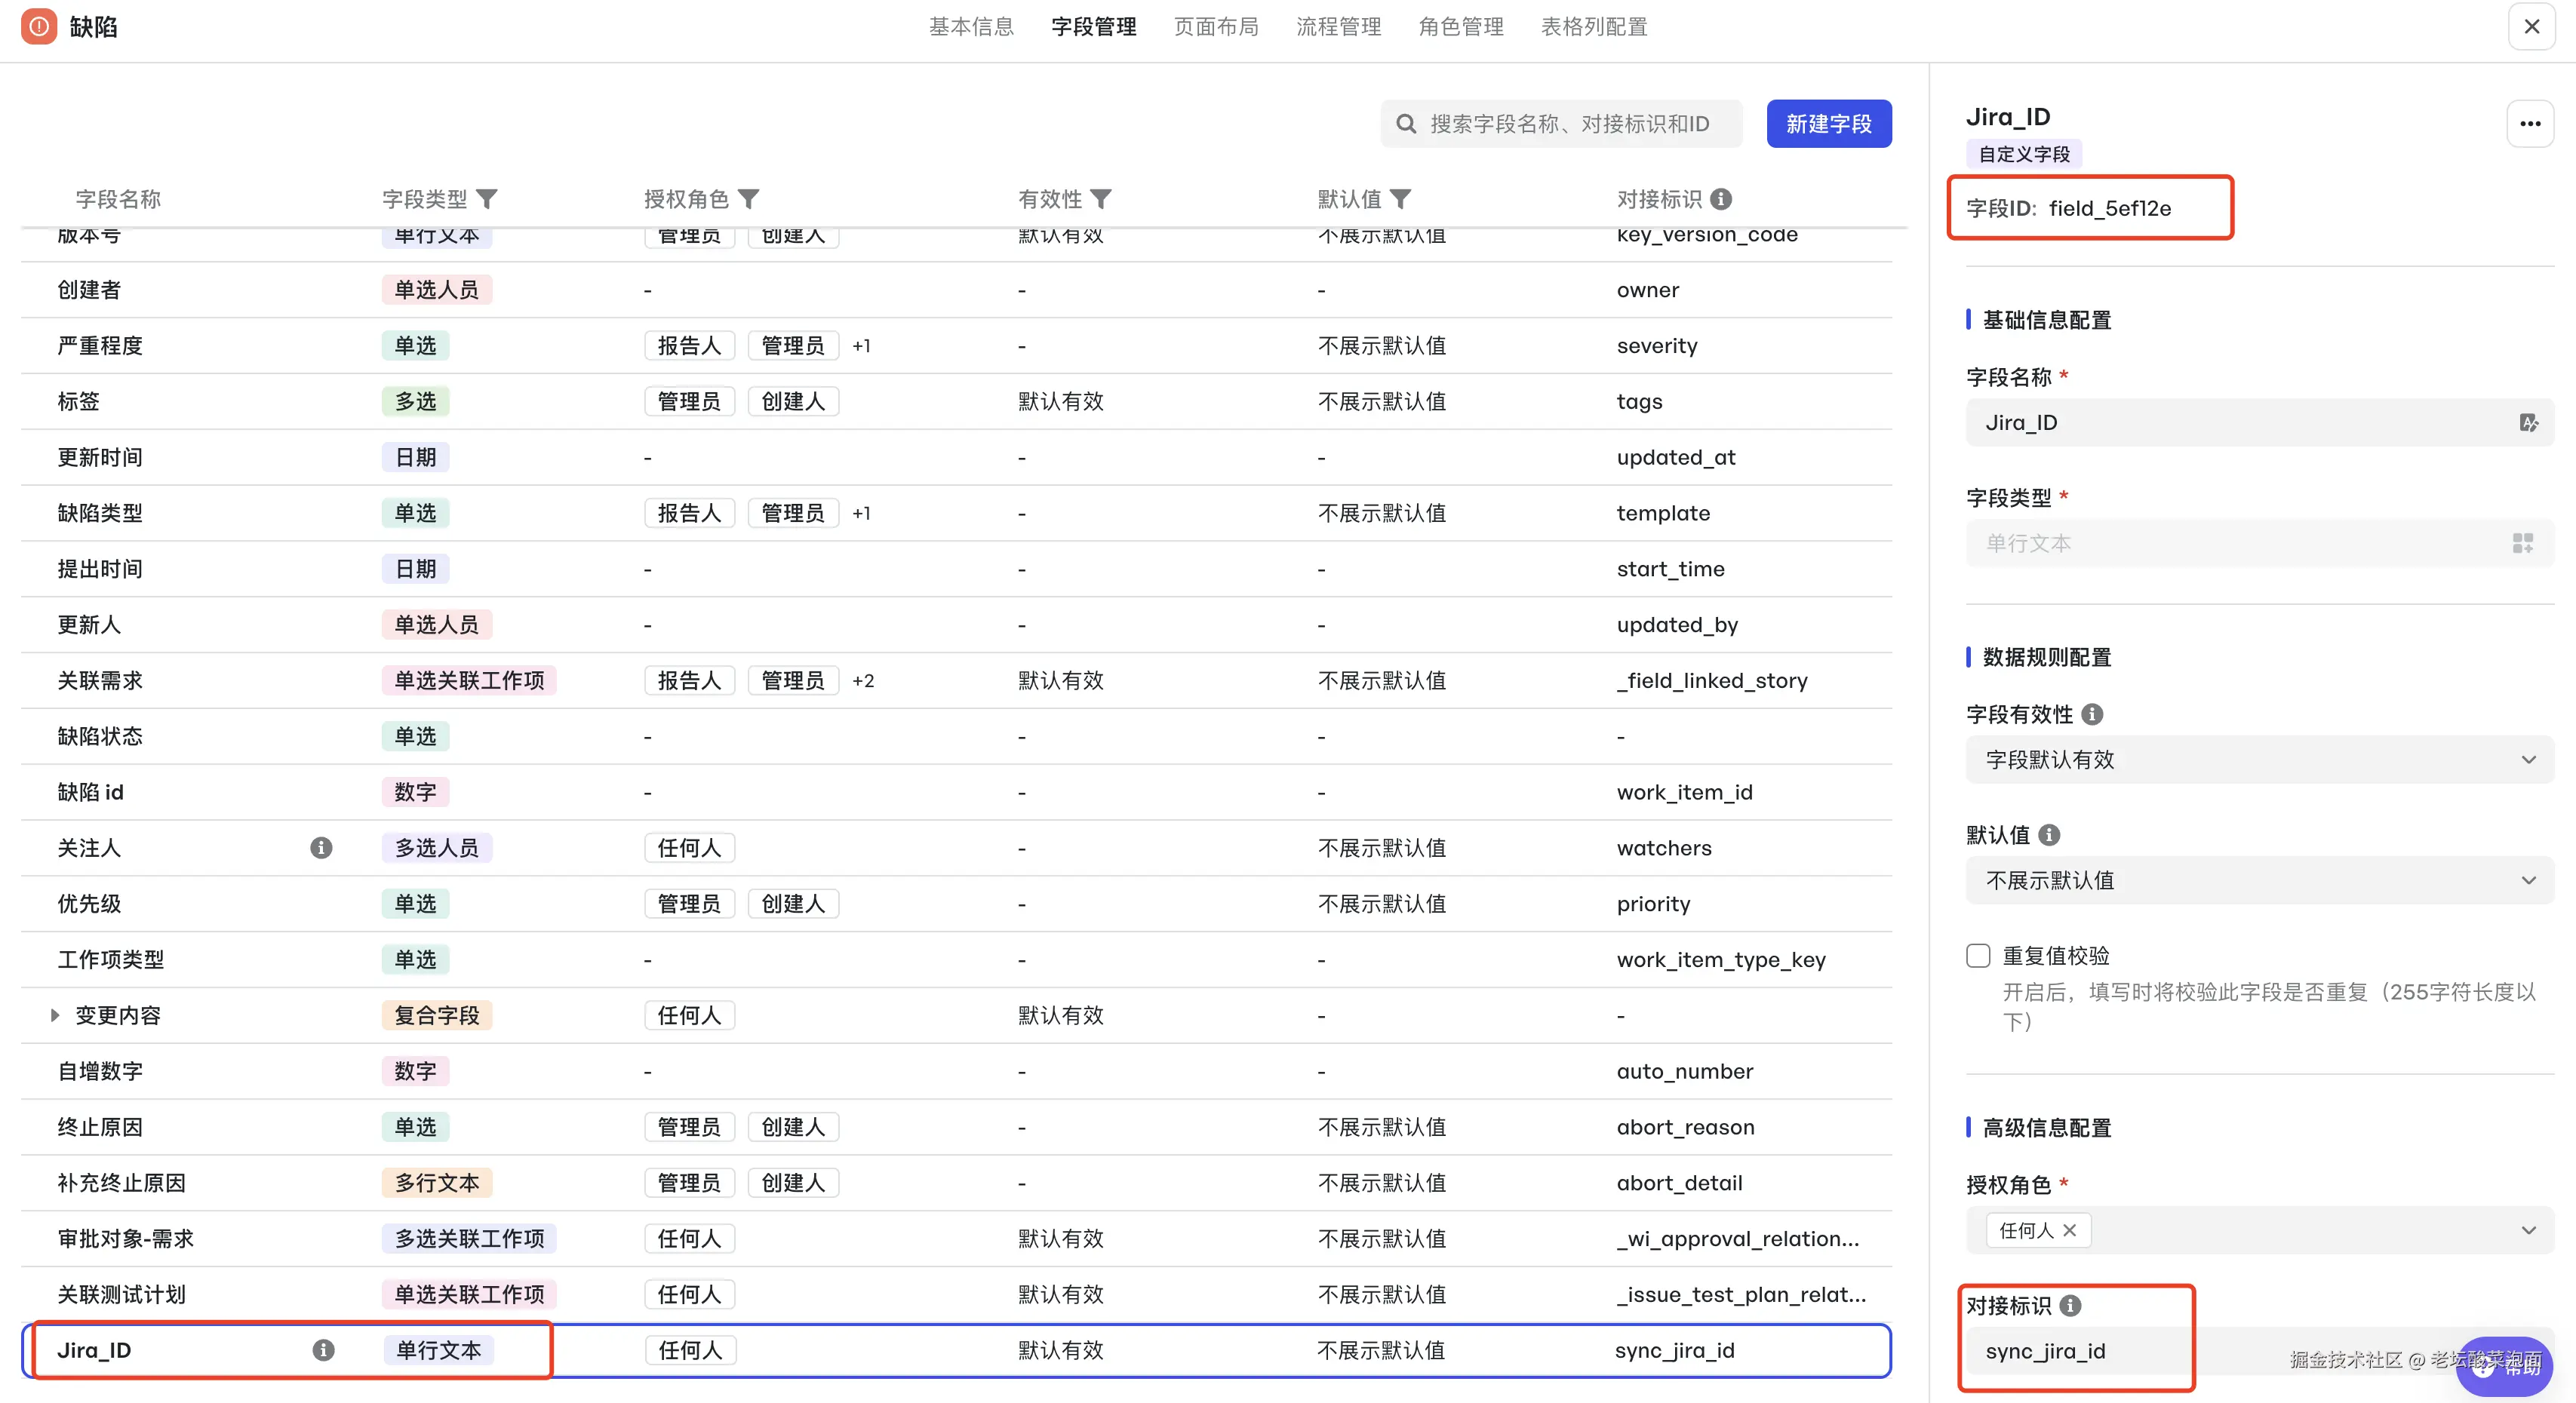Screen dimensions: 2576x1403
Task: Switch to the 页面布局 tab
Action: 1215,27
